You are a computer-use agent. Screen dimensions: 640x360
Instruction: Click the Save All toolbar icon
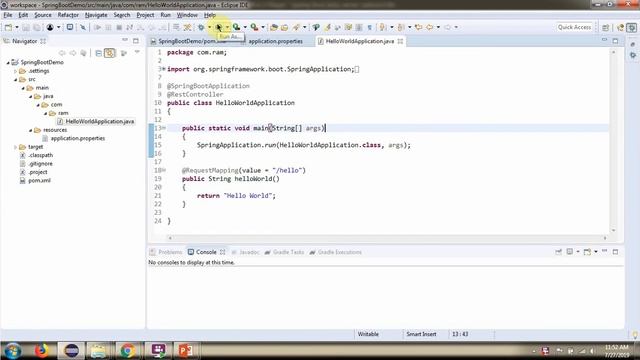tap(37, 27)
